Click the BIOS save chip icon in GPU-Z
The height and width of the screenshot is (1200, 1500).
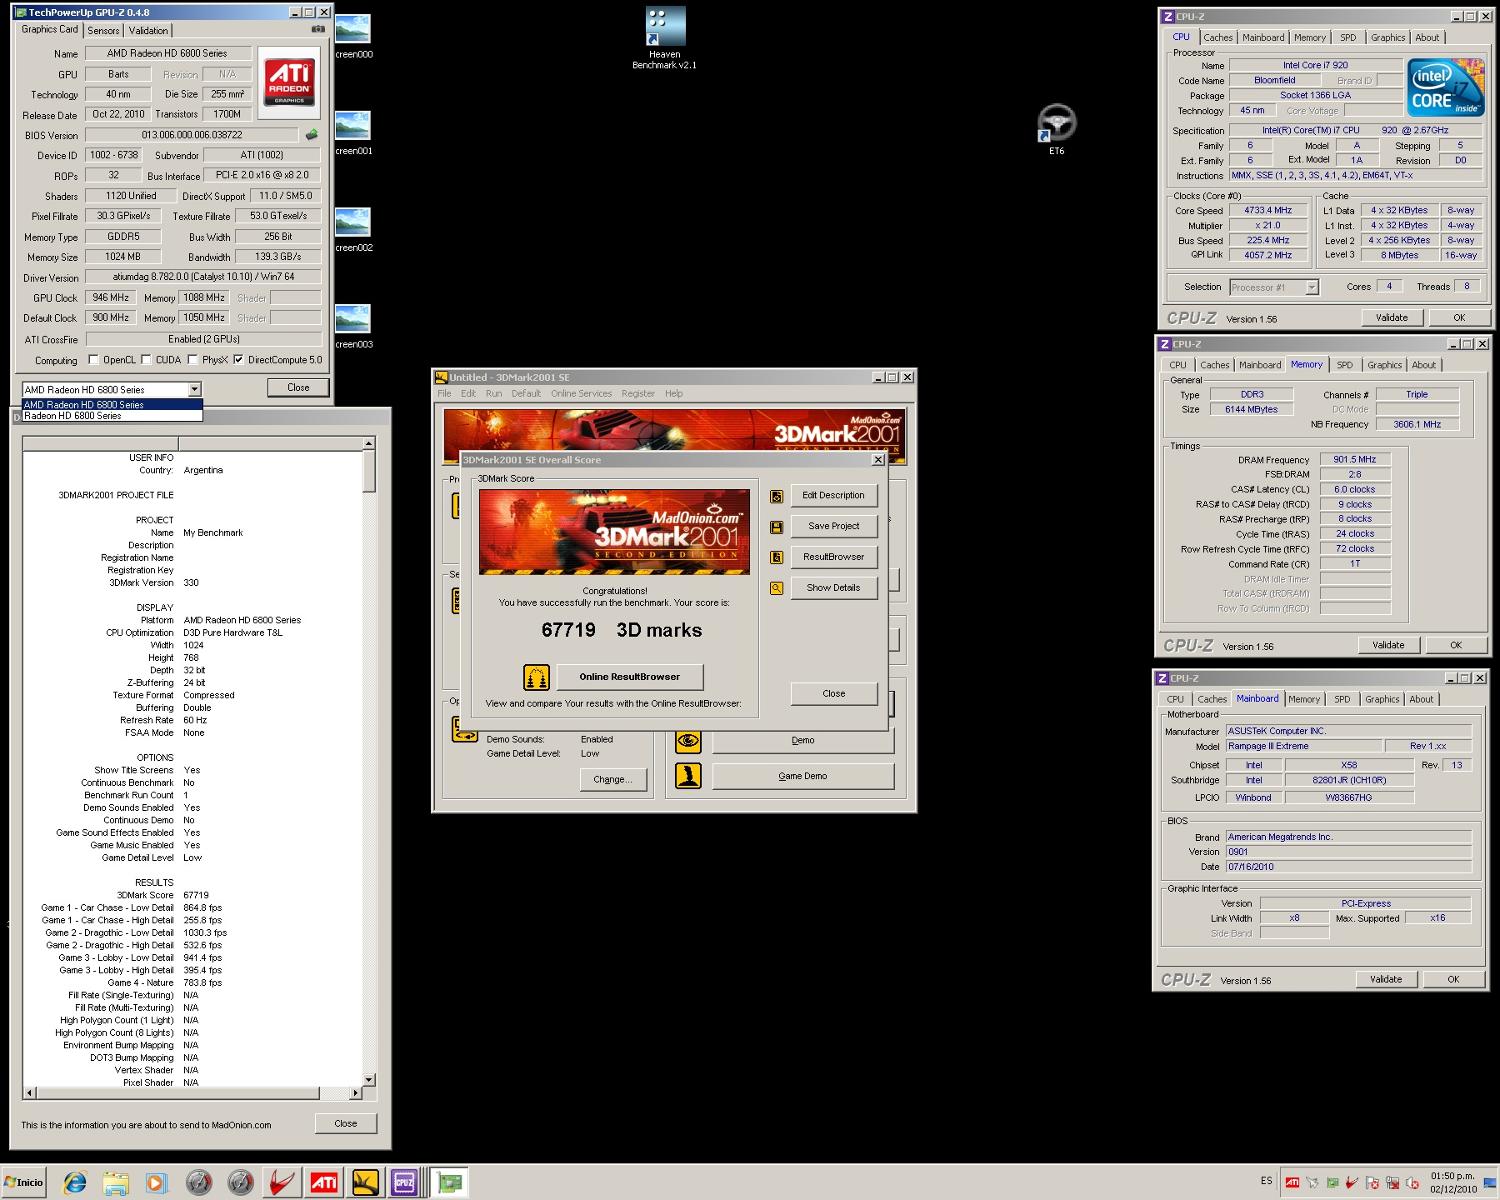312,135
